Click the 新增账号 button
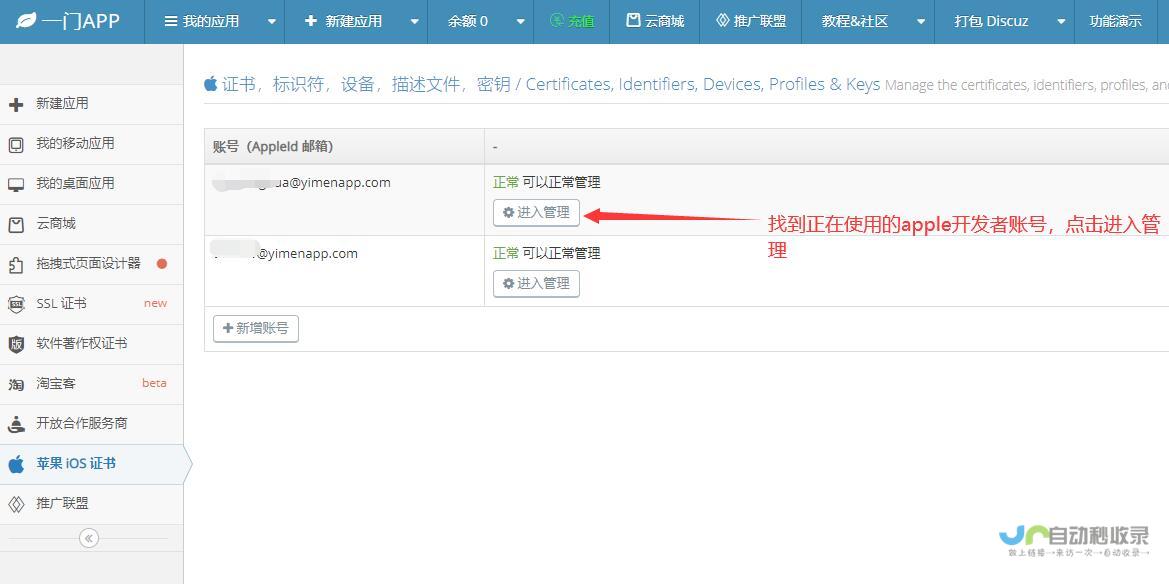This screenshot has width=1169, height=584. coord(256,328)
